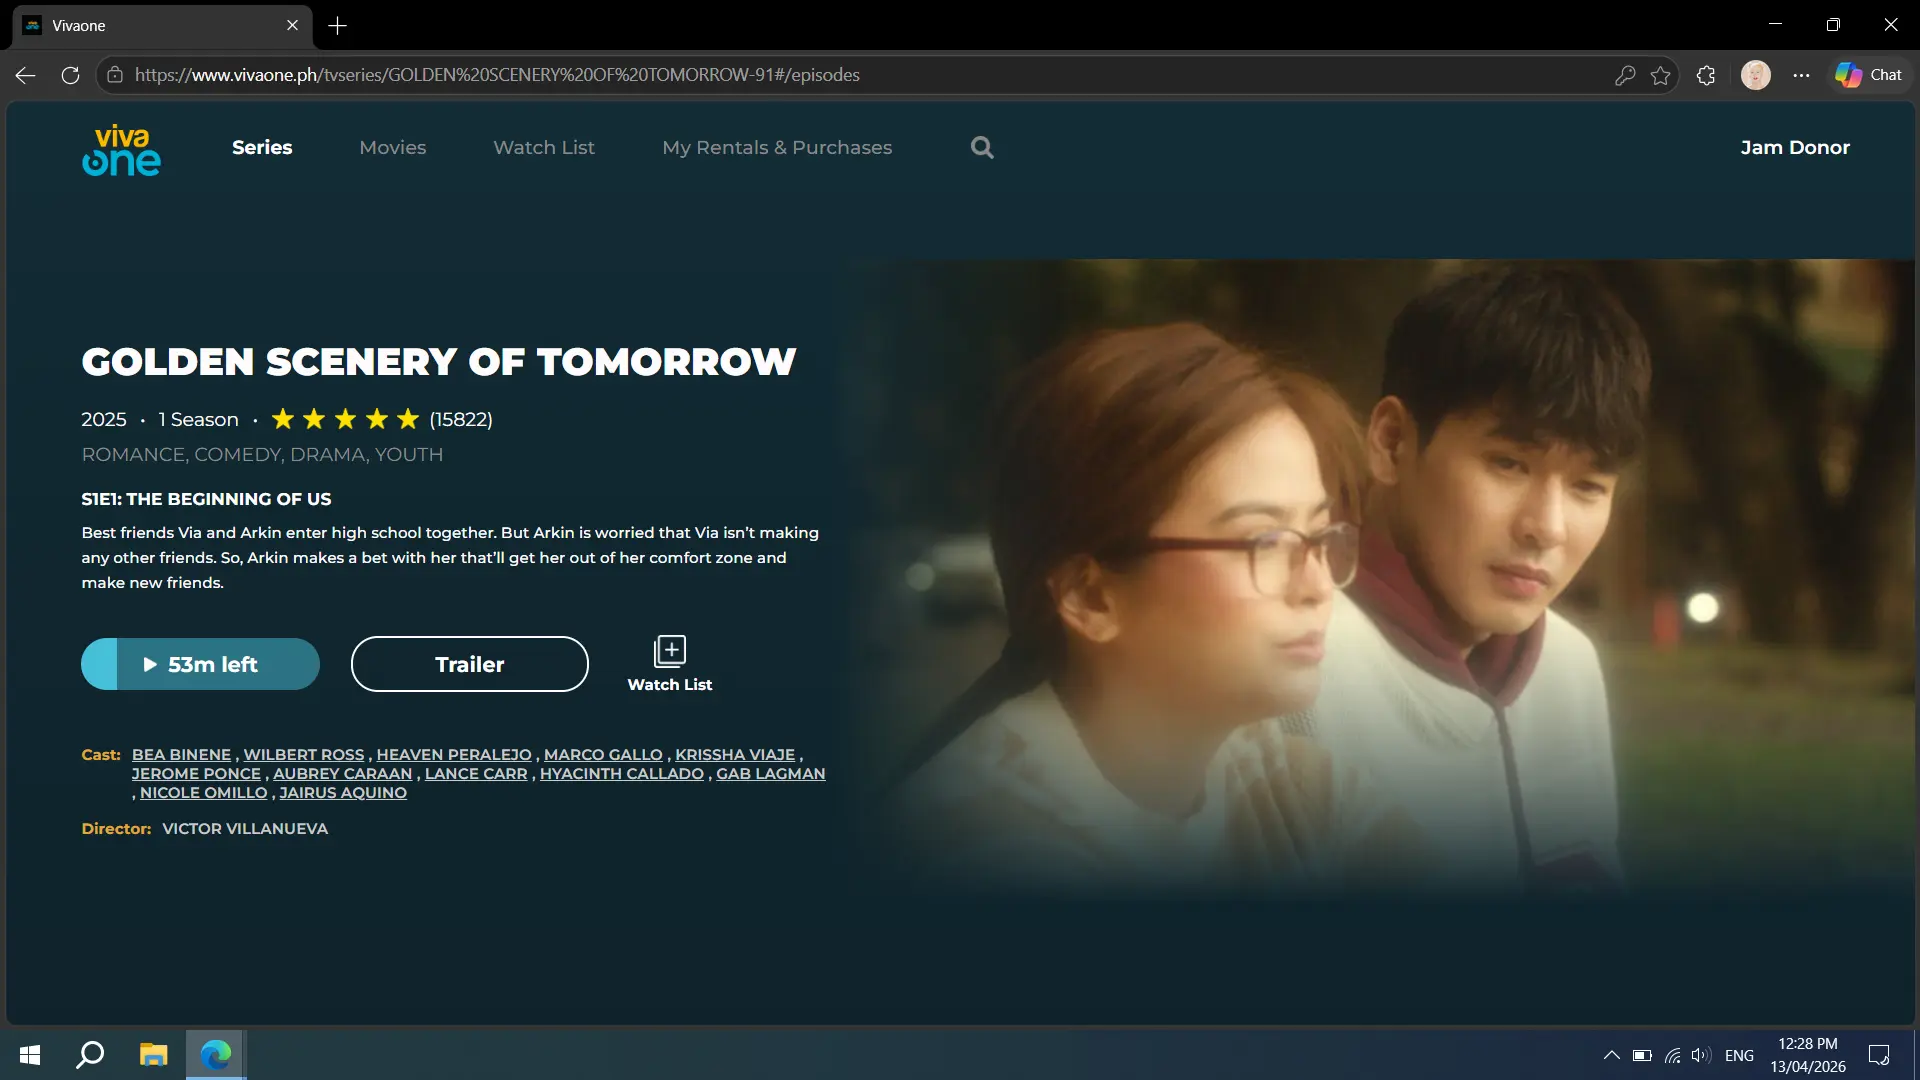Click genre line ROMANCE, COMEDY, DRAMA, YOUTH
The height and width of the screenshot is (1080, 1920).
tap(262, 455)
